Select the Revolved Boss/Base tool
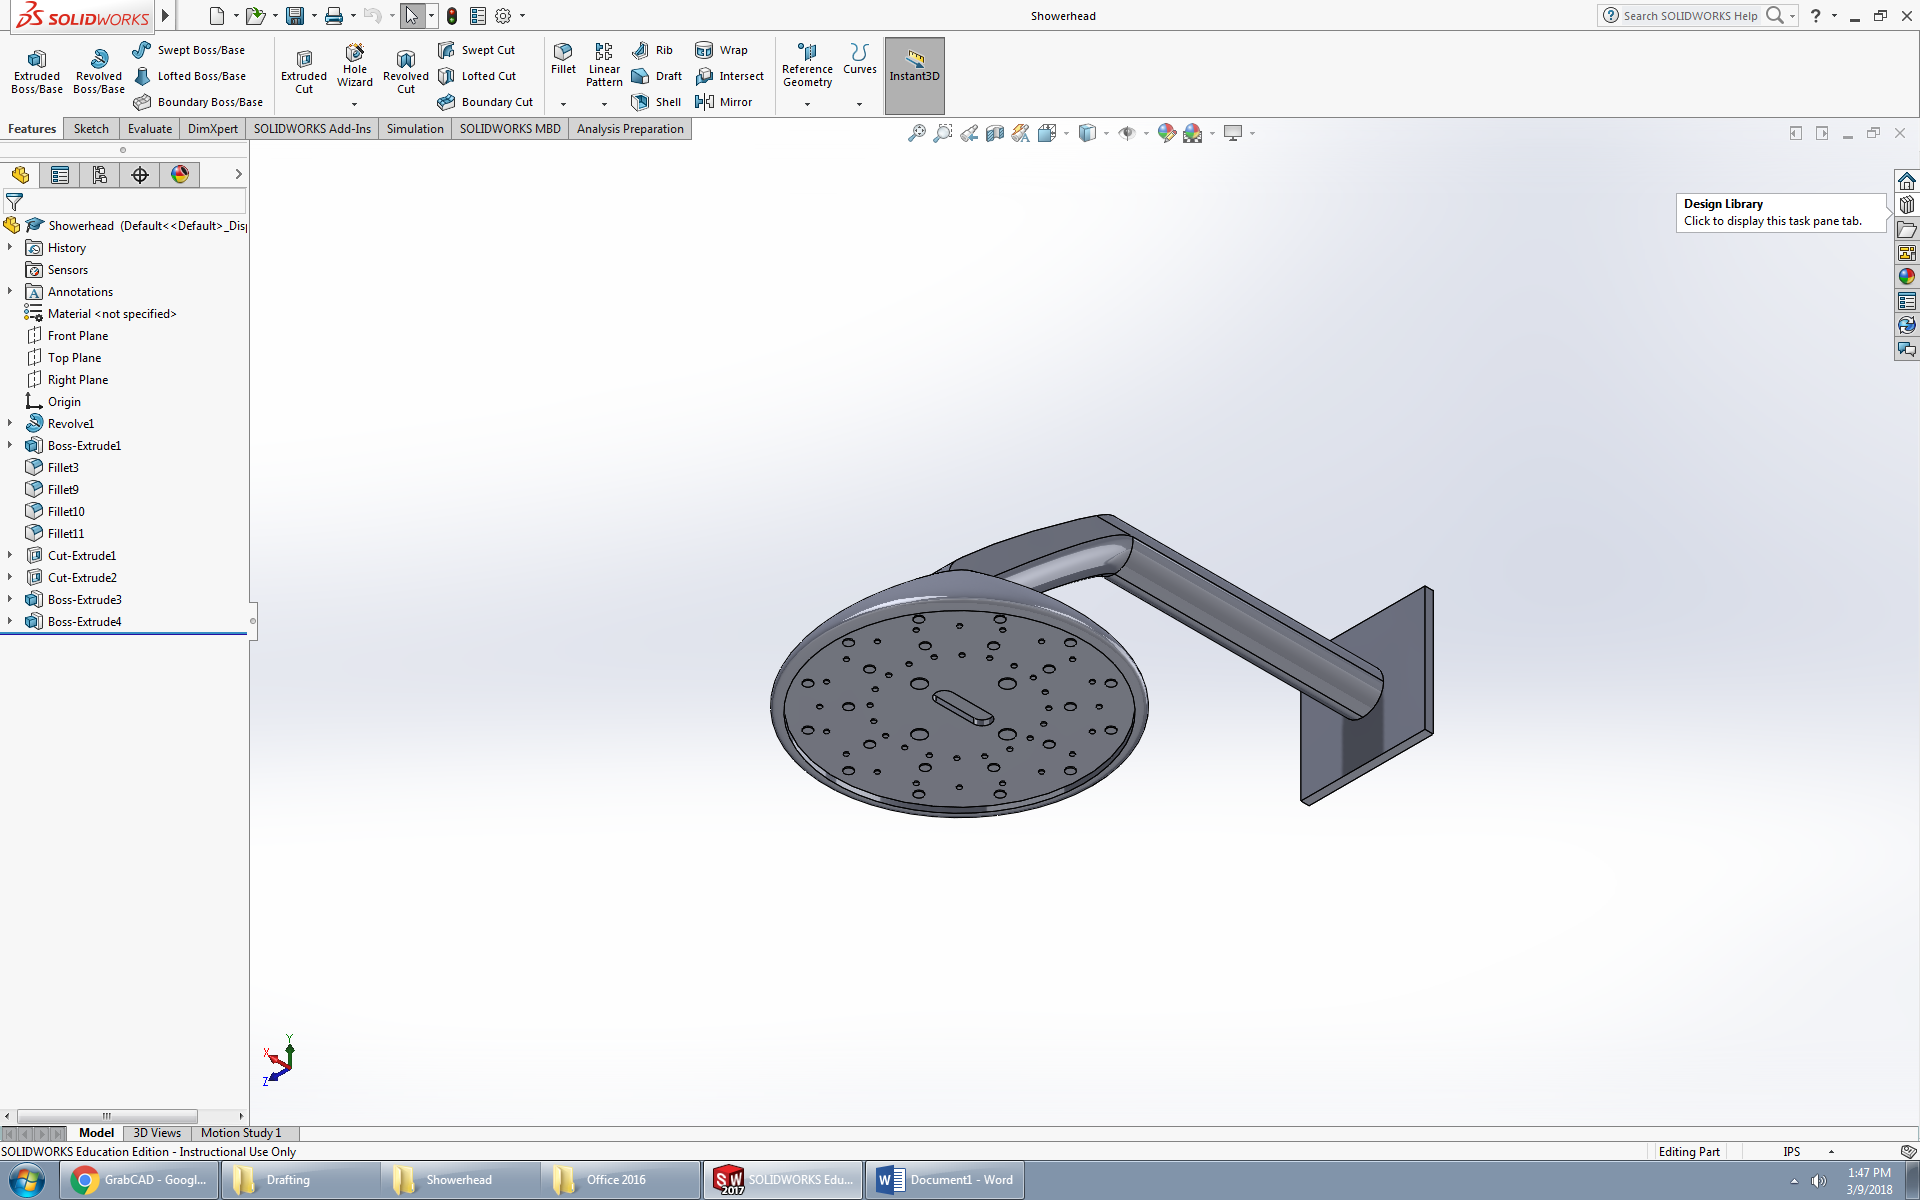Viewport: 1920px width, 1200px height. (x=99, y=71)
